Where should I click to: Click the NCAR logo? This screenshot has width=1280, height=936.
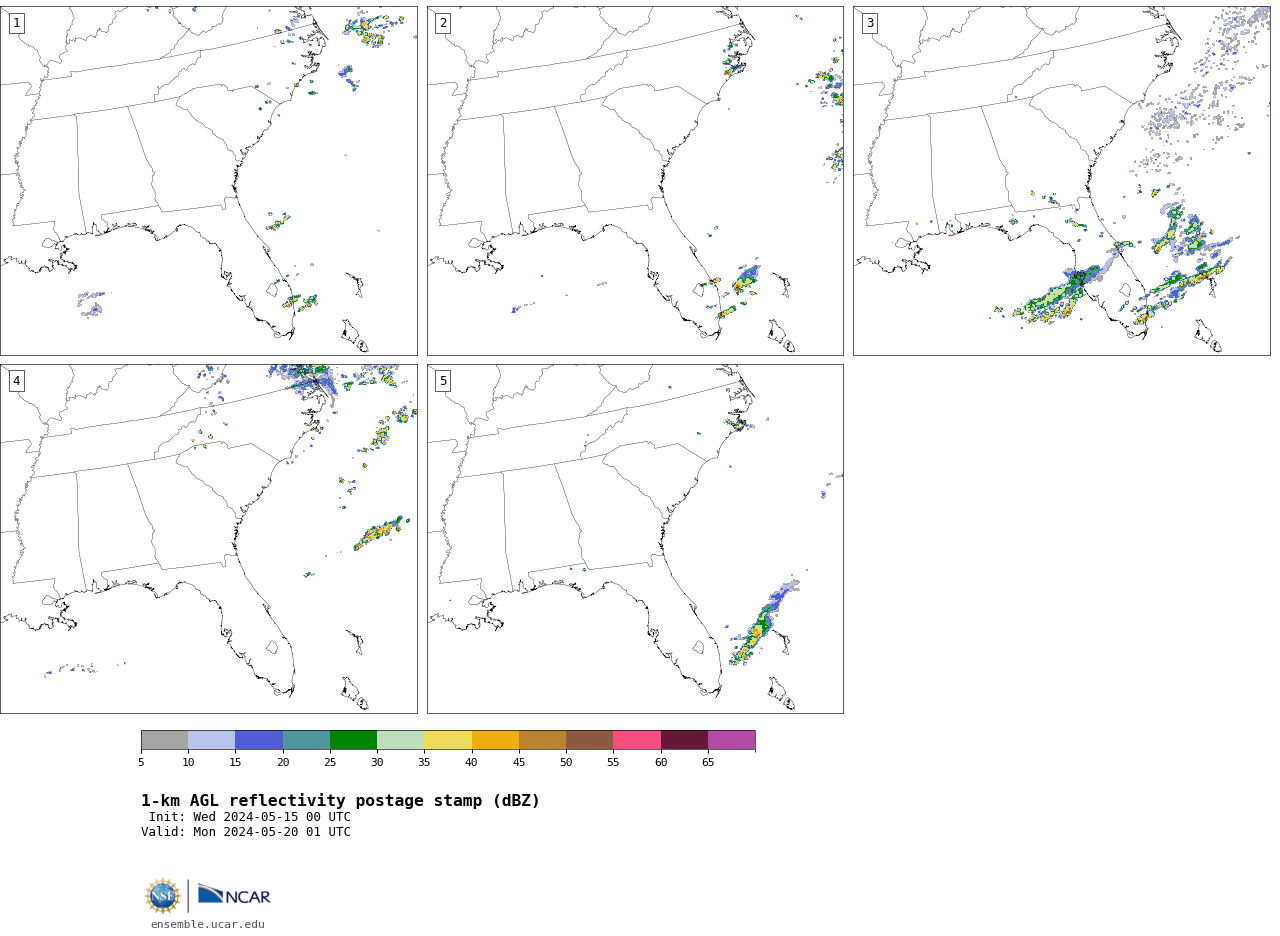pyautogui.click(x=234, y=895)
